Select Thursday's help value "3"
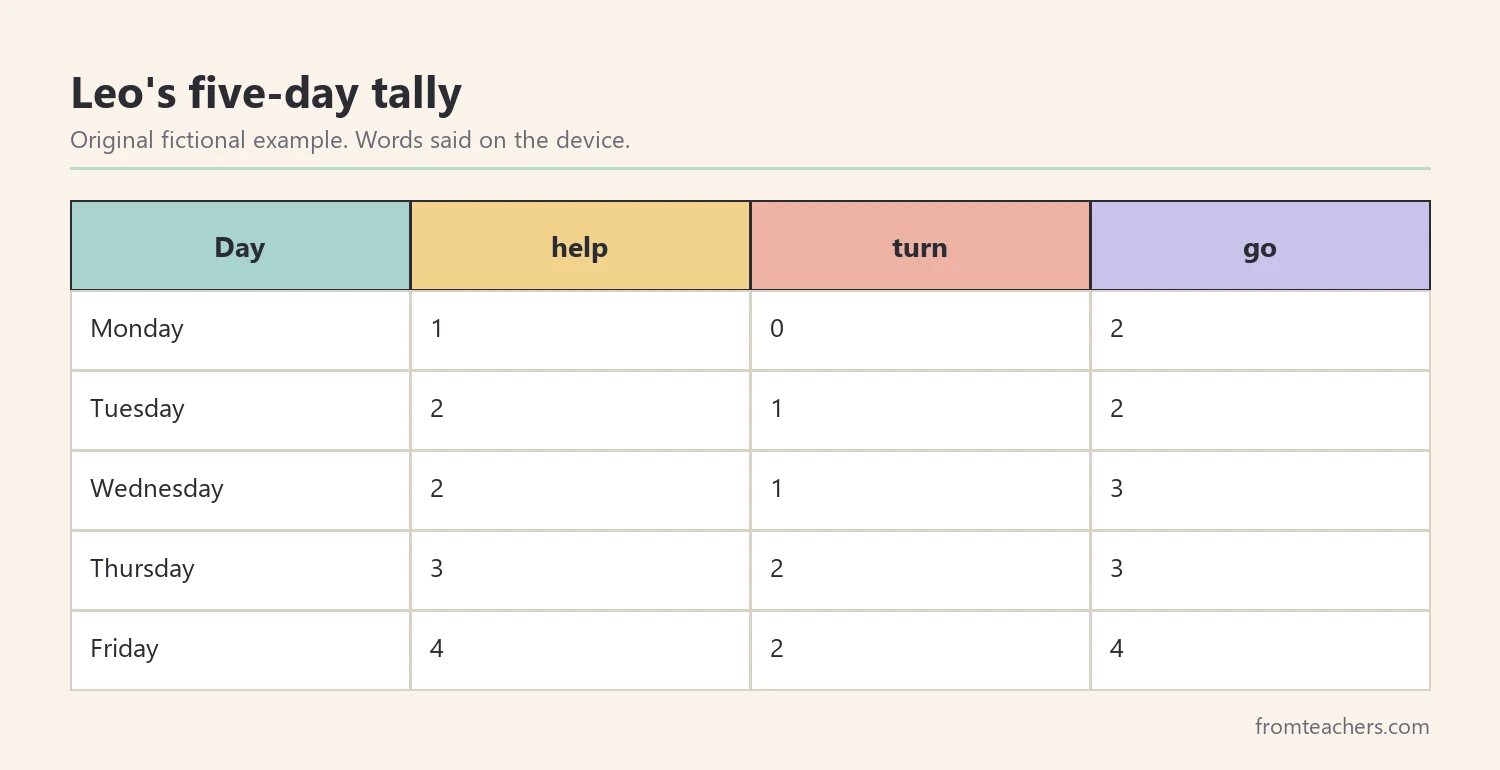Screen dimensions: 1500x770 click(437, 569)
